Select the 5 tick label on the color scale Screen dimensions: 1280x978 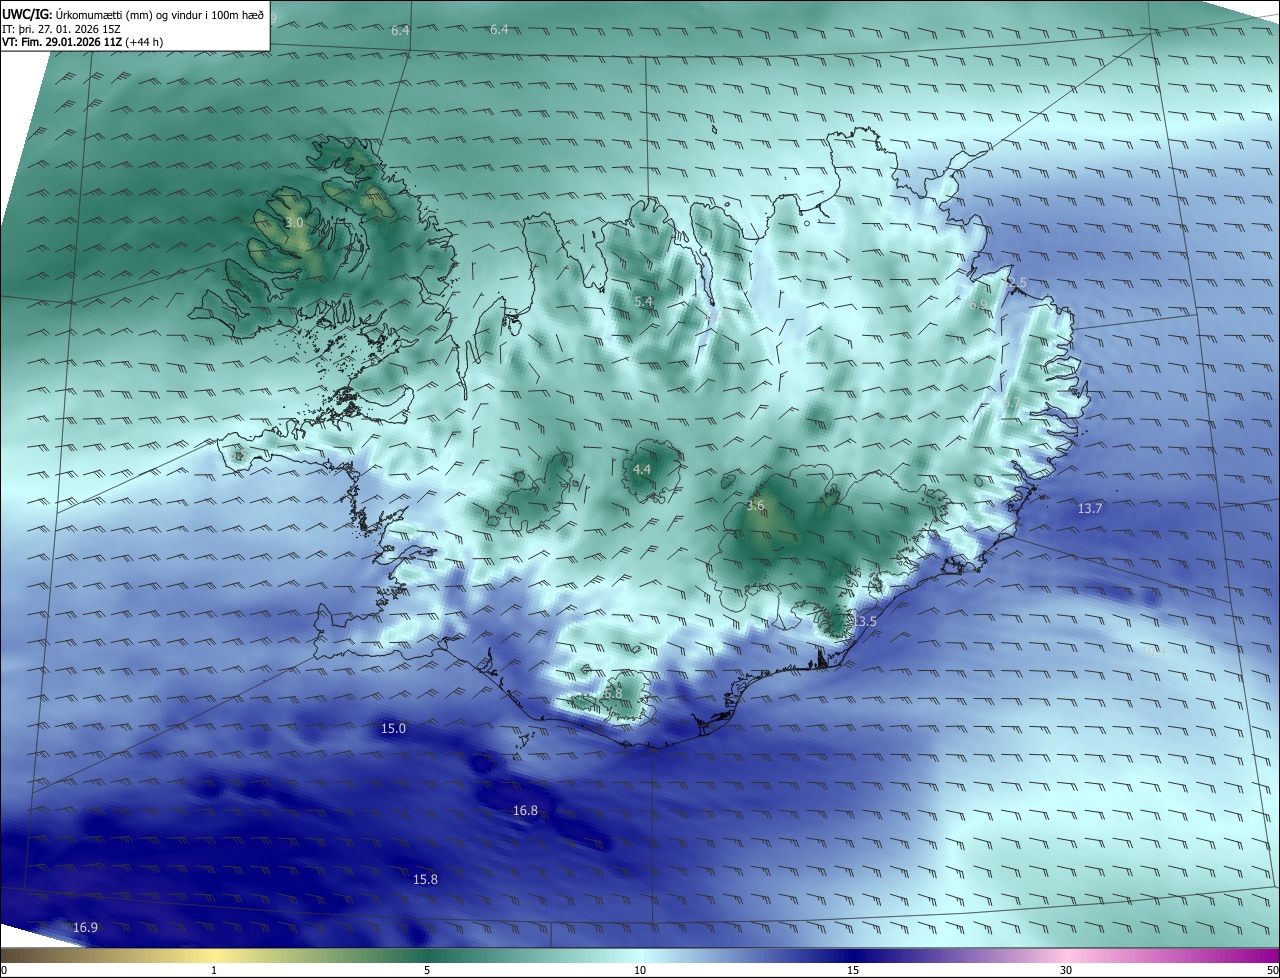(x=427, y=970)
